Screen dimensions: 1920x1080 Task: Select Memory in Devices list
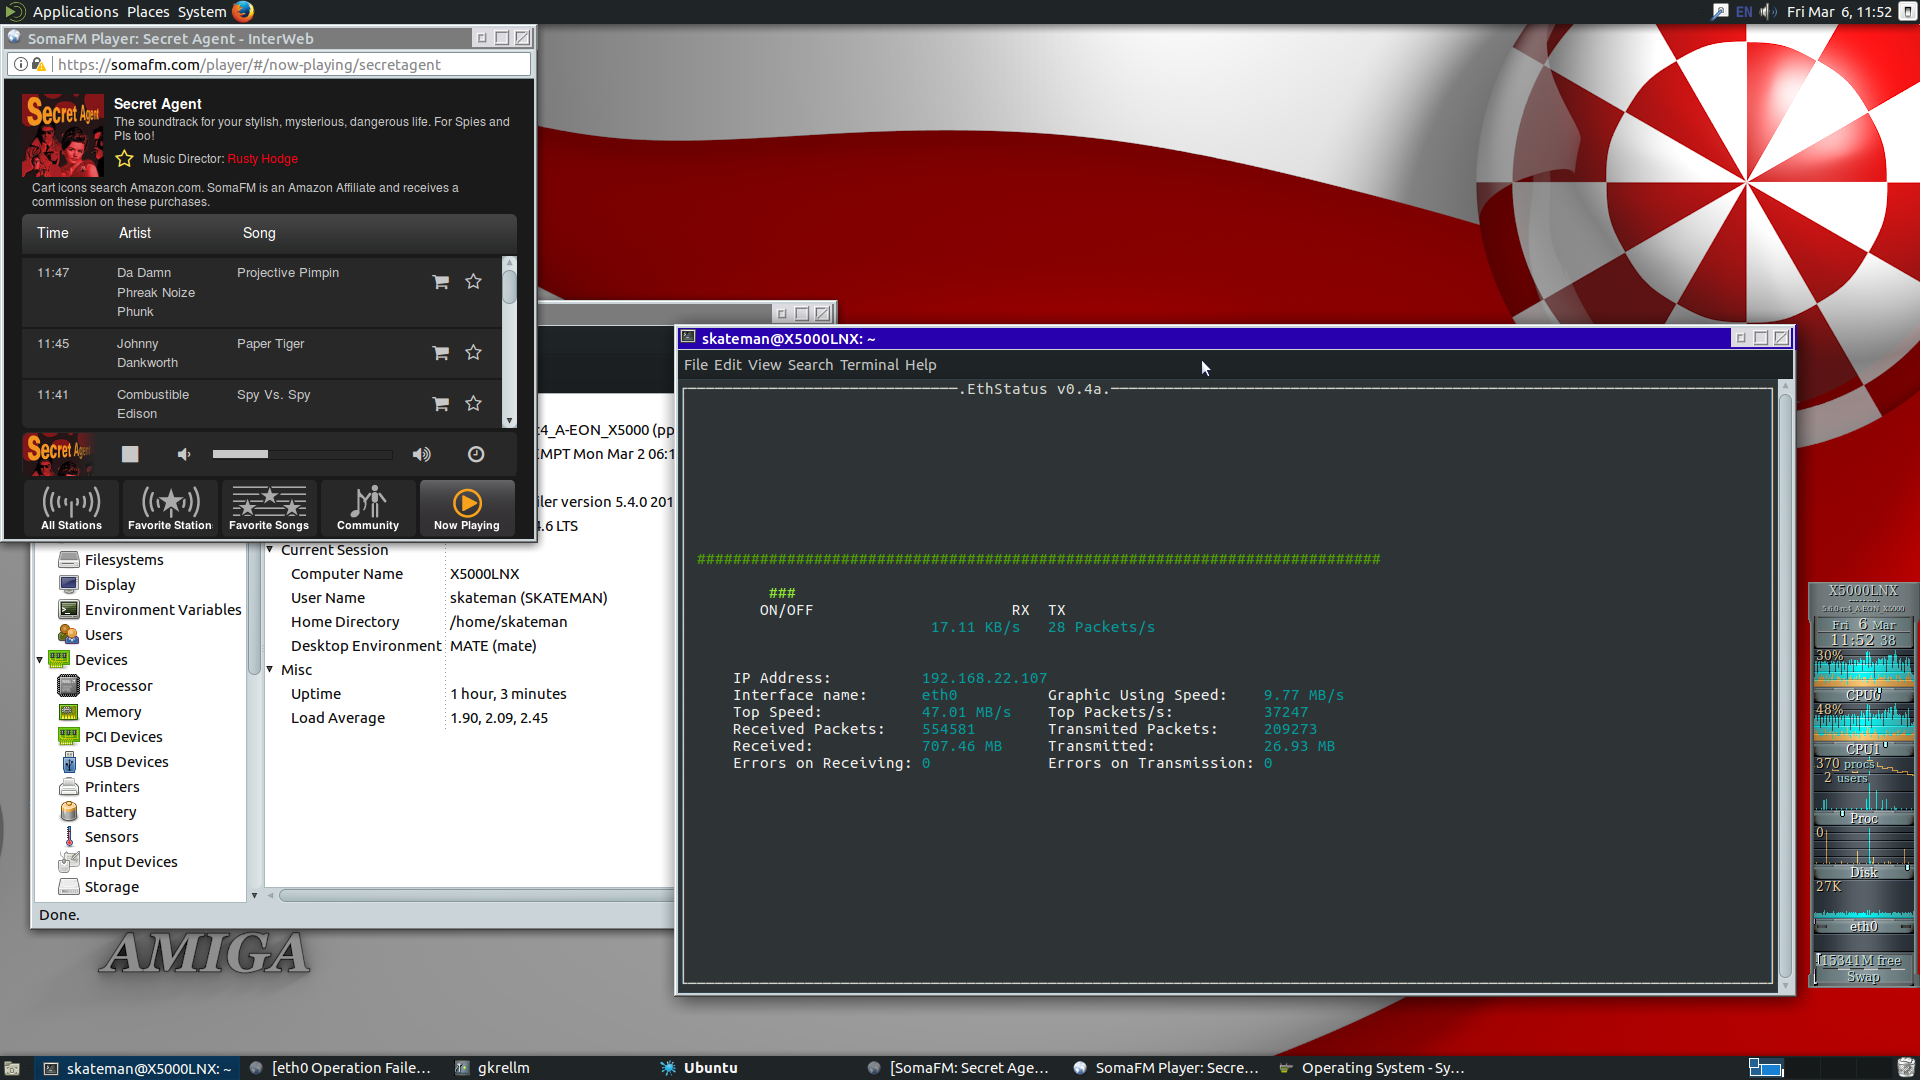pos(113,712)
